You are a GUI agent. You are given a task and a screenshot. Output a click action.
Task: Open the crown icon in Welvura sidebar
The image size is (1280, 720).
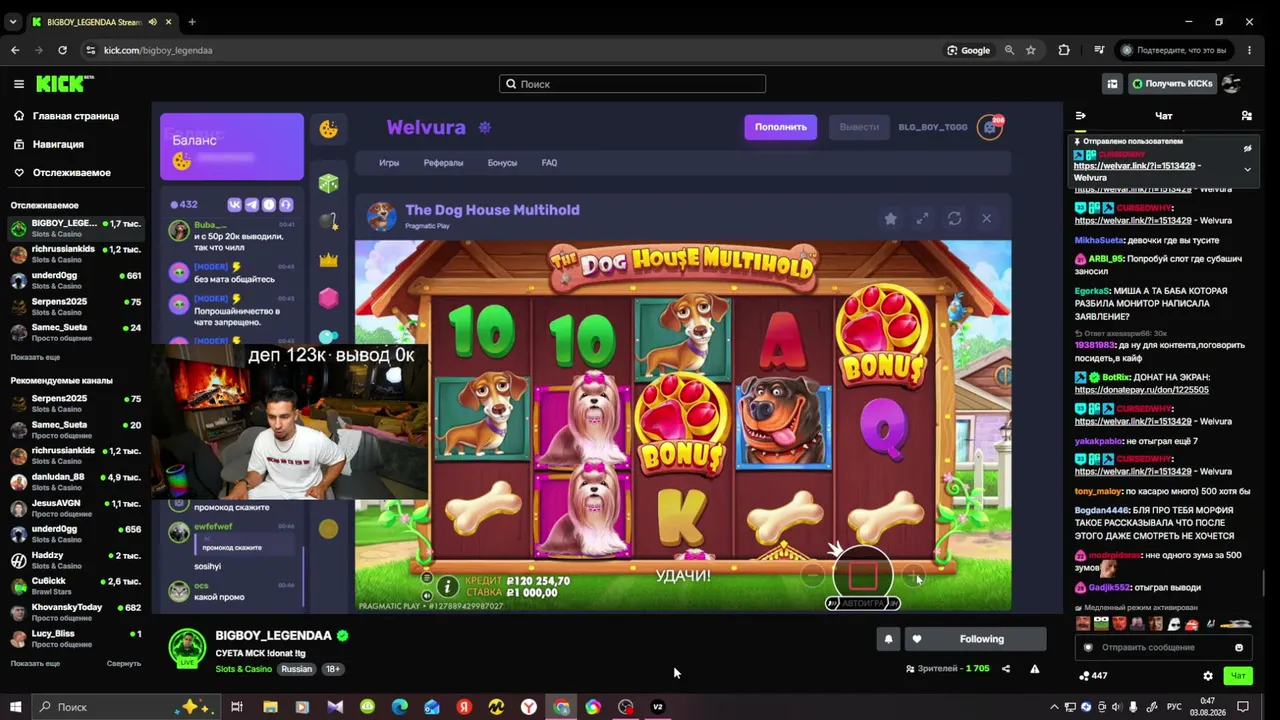point(328,260)
